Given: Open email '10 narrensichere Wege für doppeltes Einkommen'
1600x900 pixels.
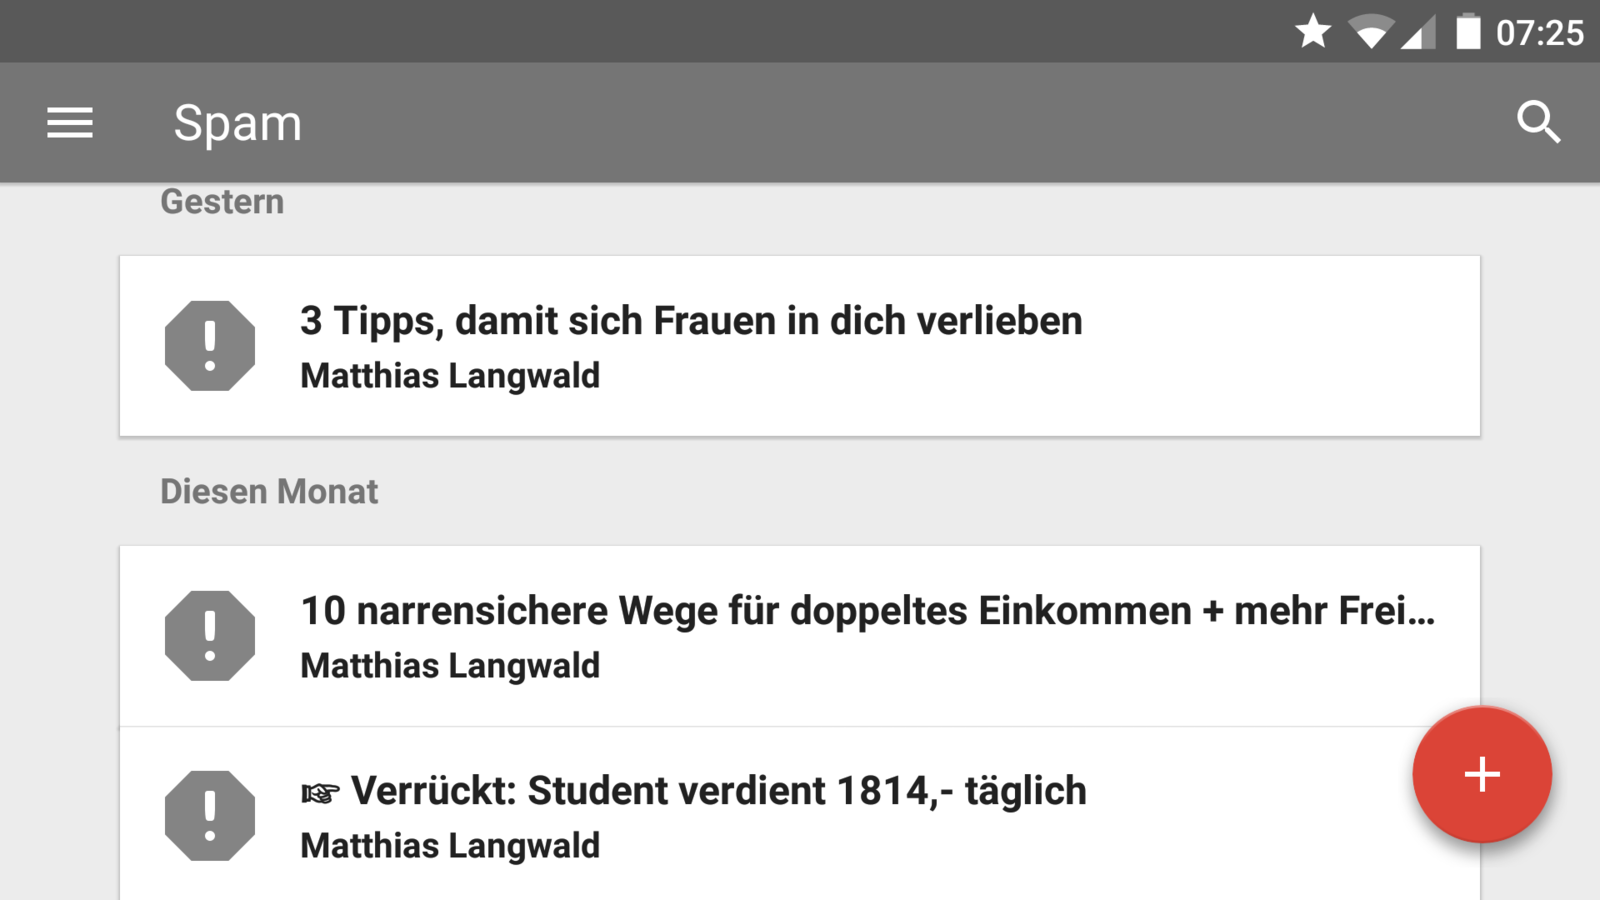Looking at the screenshot, I should 866,611.
